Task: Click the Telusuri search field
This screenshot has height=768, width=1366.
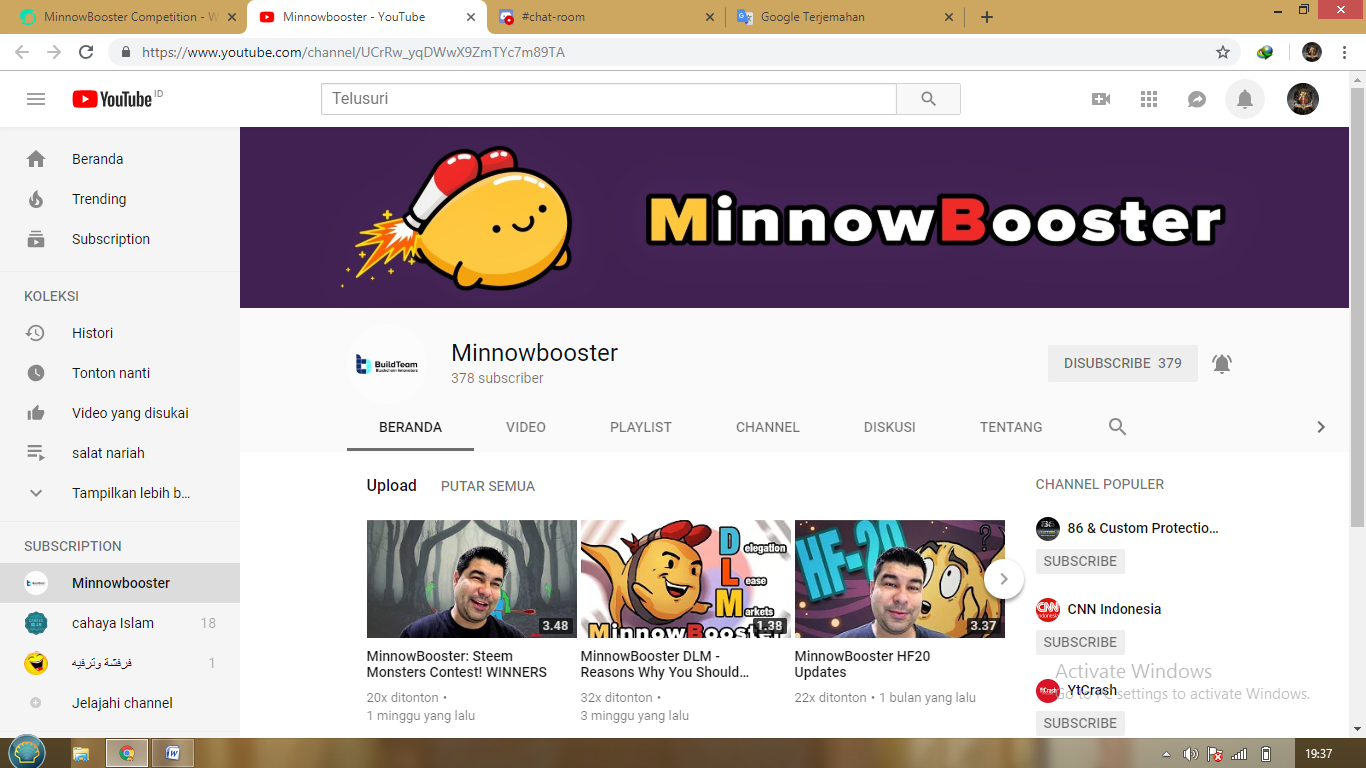Action: pyautogui.click(x=609, y=99)
